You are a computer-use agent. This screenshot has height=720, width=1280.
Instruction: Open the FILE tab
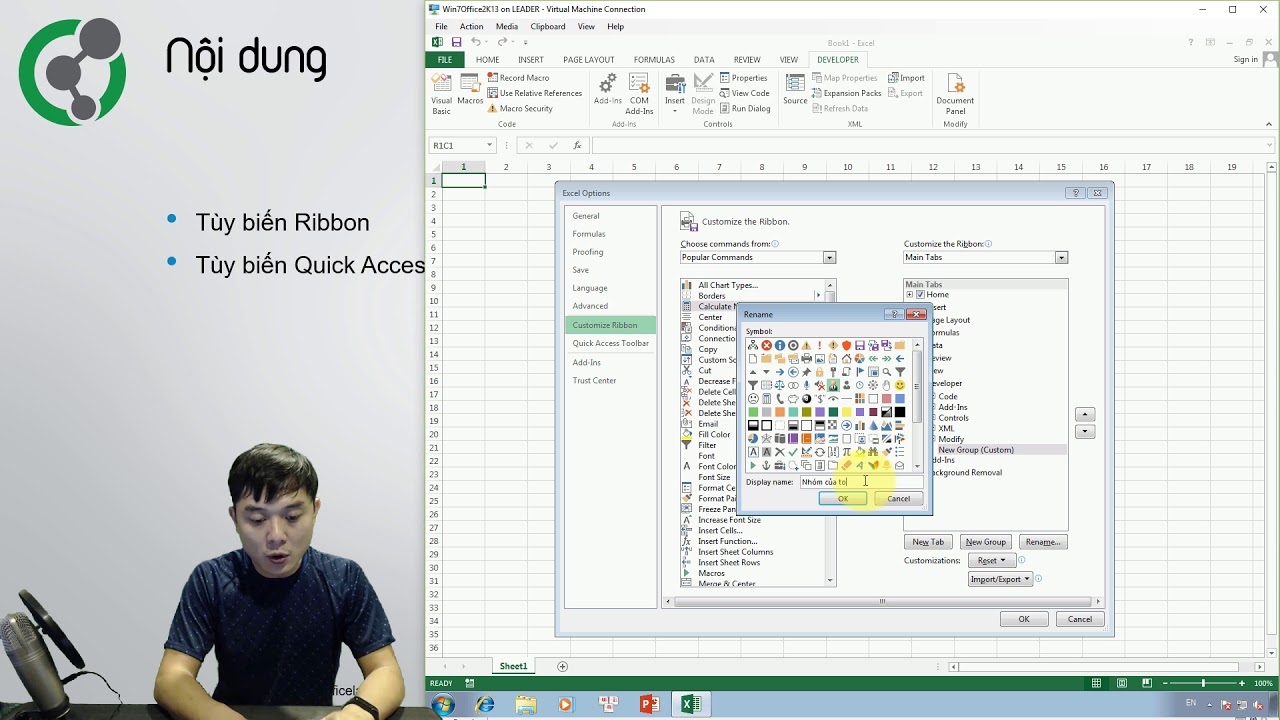444,59
